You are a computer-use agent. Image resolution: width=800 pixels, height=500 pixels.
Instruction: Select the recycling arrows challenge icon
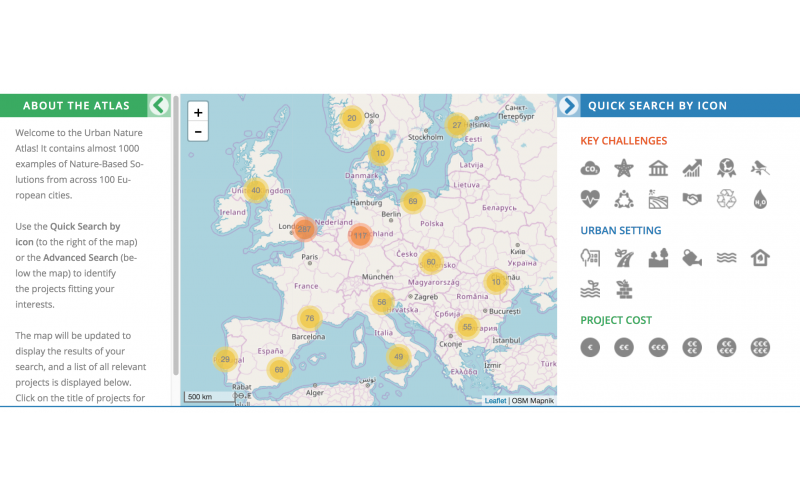click(727, 200)
